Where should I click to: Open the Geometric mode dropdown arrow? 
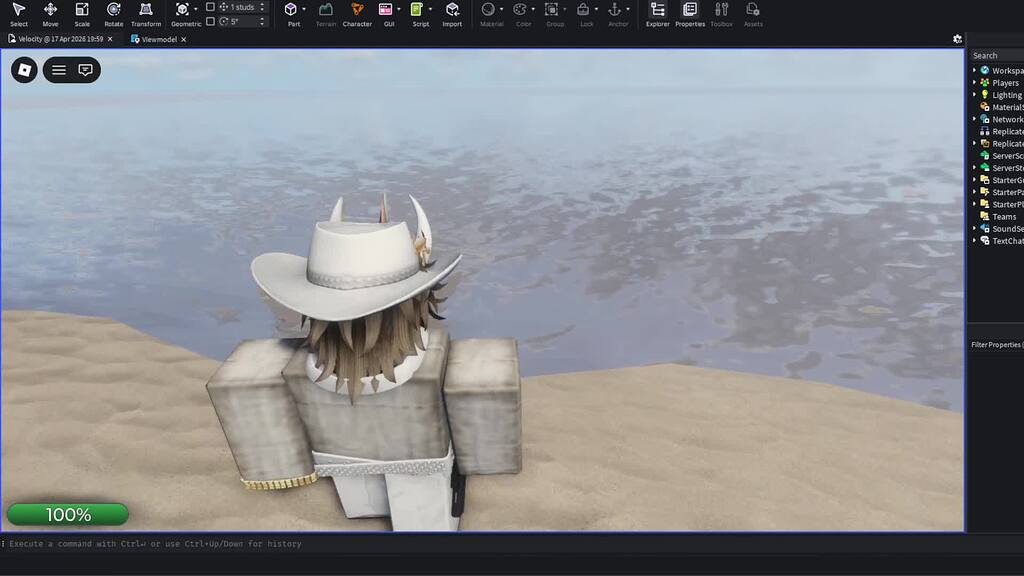196,9
